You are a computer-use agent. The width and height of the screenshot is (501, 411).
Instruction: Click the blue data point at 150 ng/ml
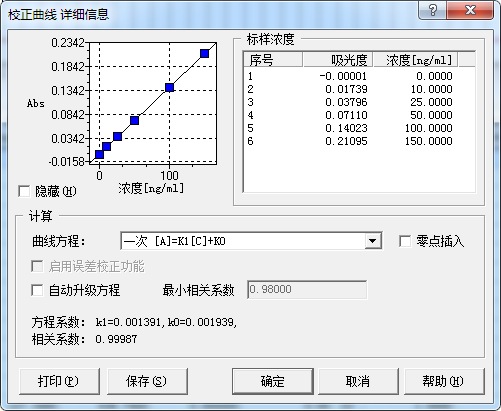click(x=205, y=53)
